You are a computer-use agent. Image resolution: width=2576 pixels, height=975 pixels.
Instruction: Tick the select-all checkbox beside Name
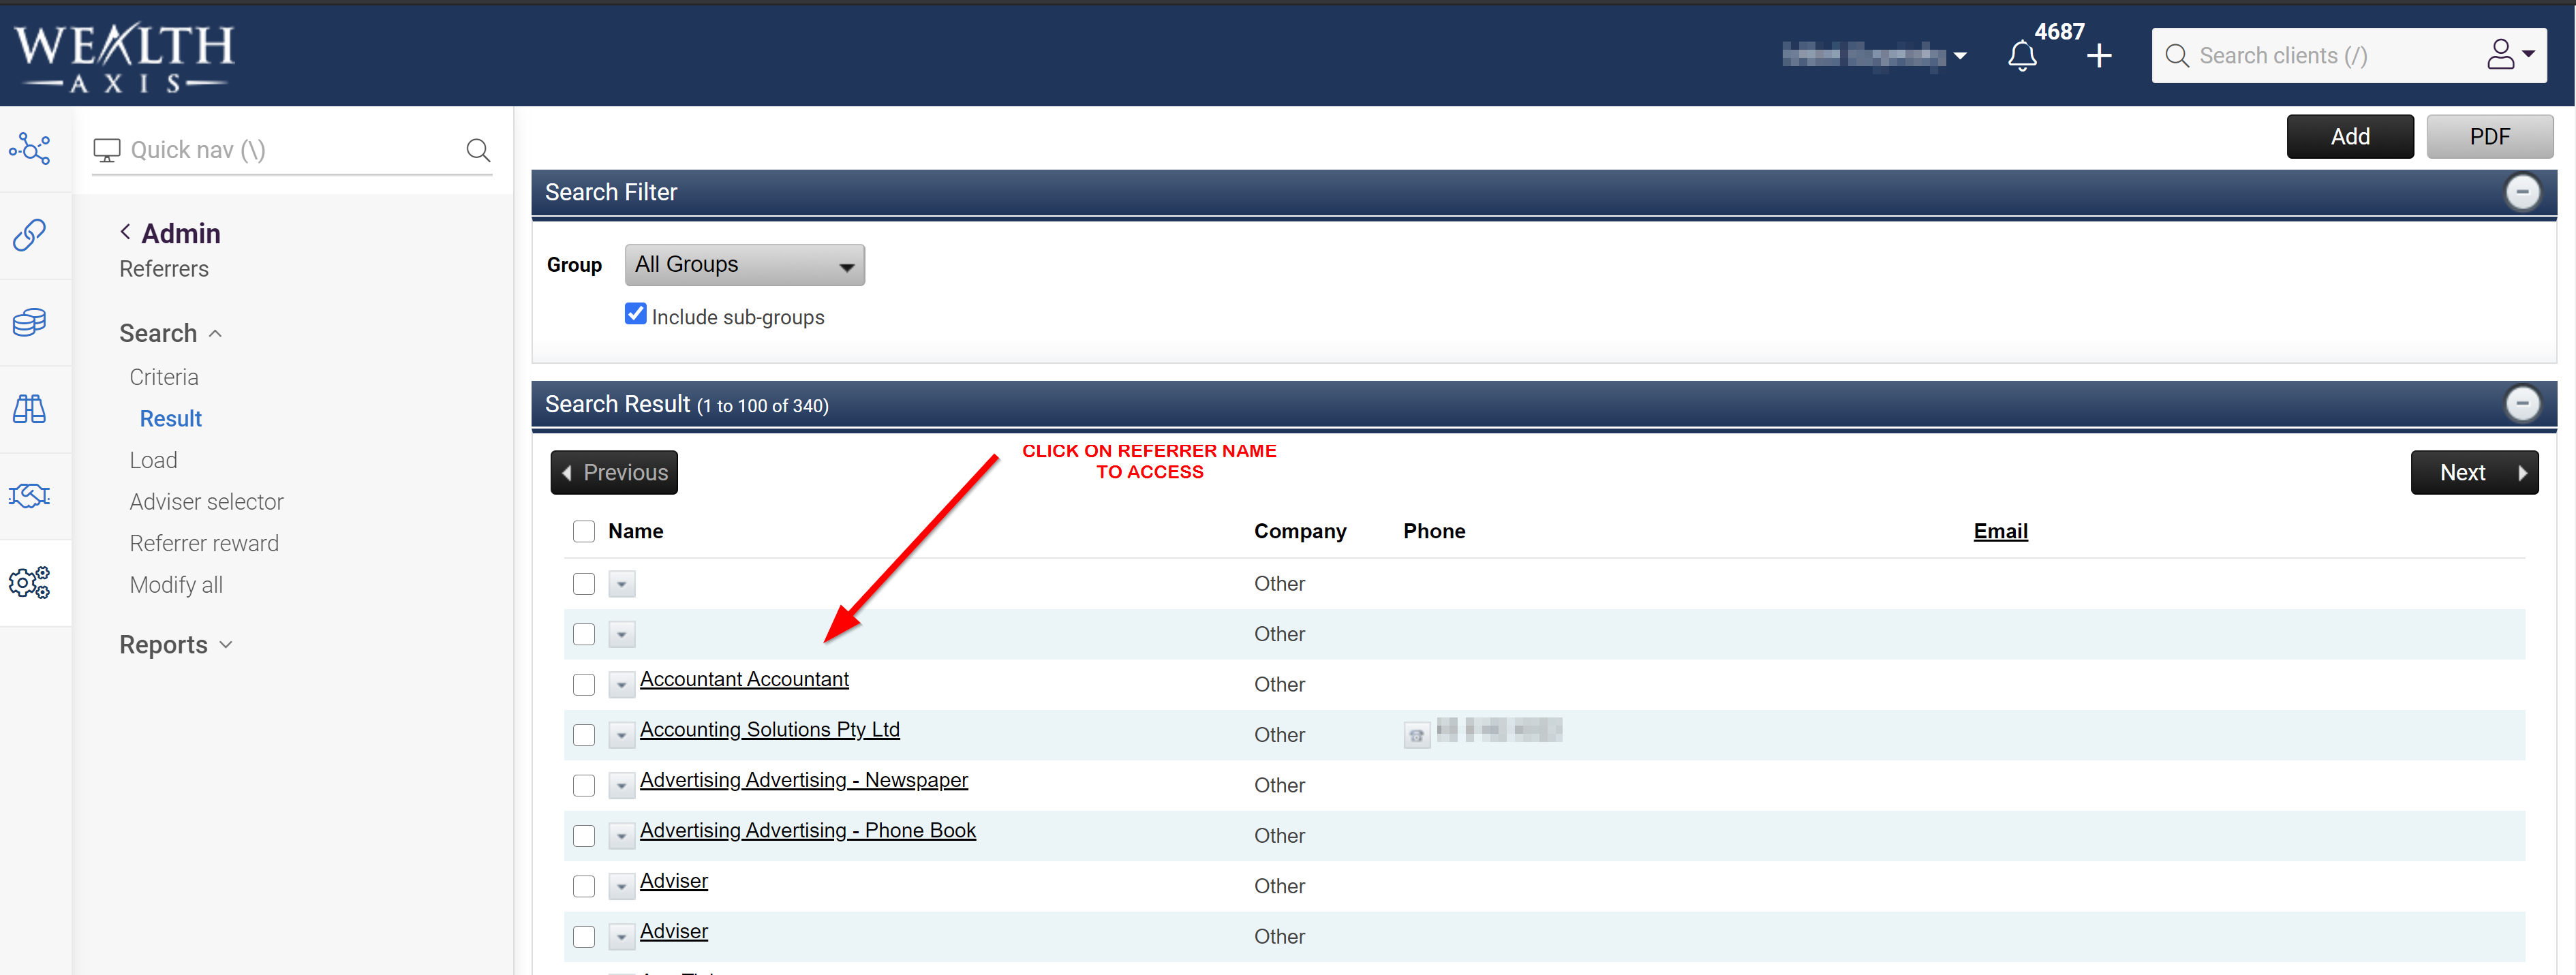point(584,531)
